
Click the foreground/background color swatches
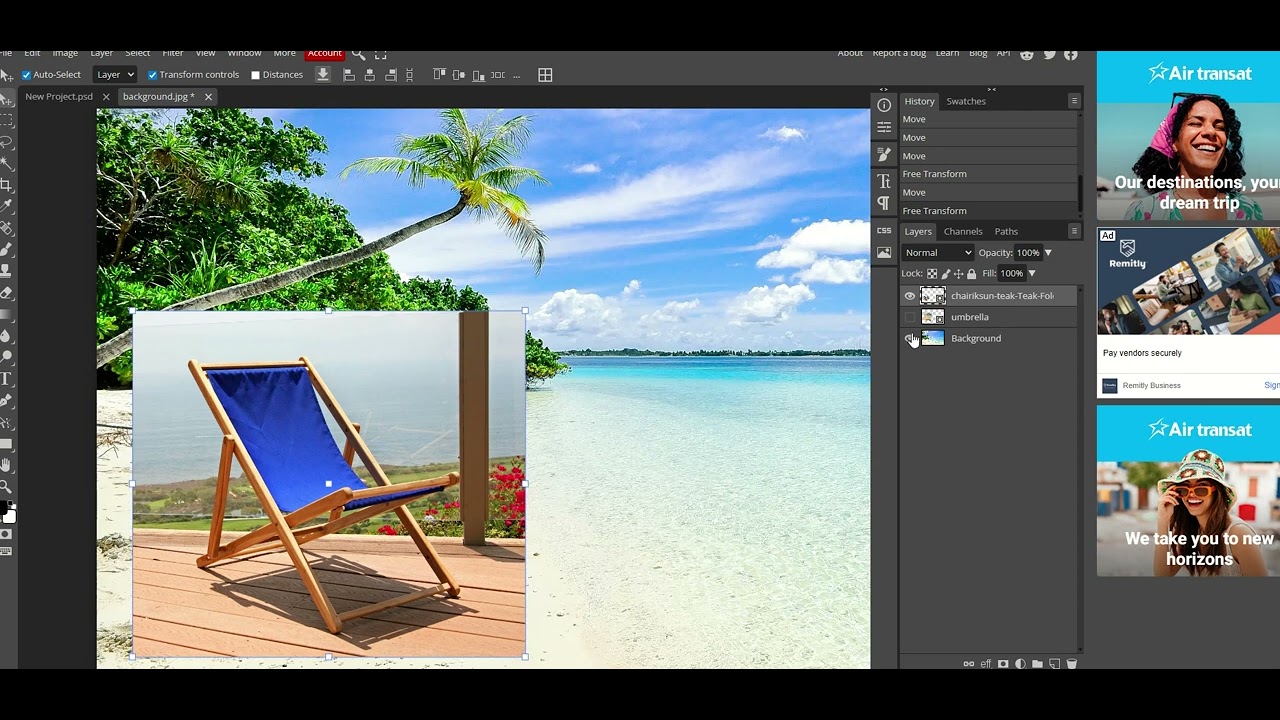tap(8, 512)
